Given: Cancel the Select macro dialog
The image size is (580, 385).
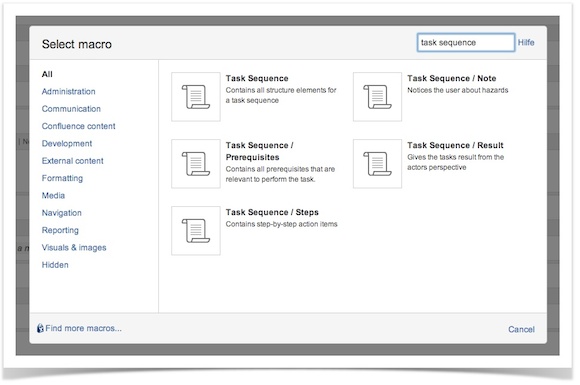Looking at the screenshot, I should point(521,329).
